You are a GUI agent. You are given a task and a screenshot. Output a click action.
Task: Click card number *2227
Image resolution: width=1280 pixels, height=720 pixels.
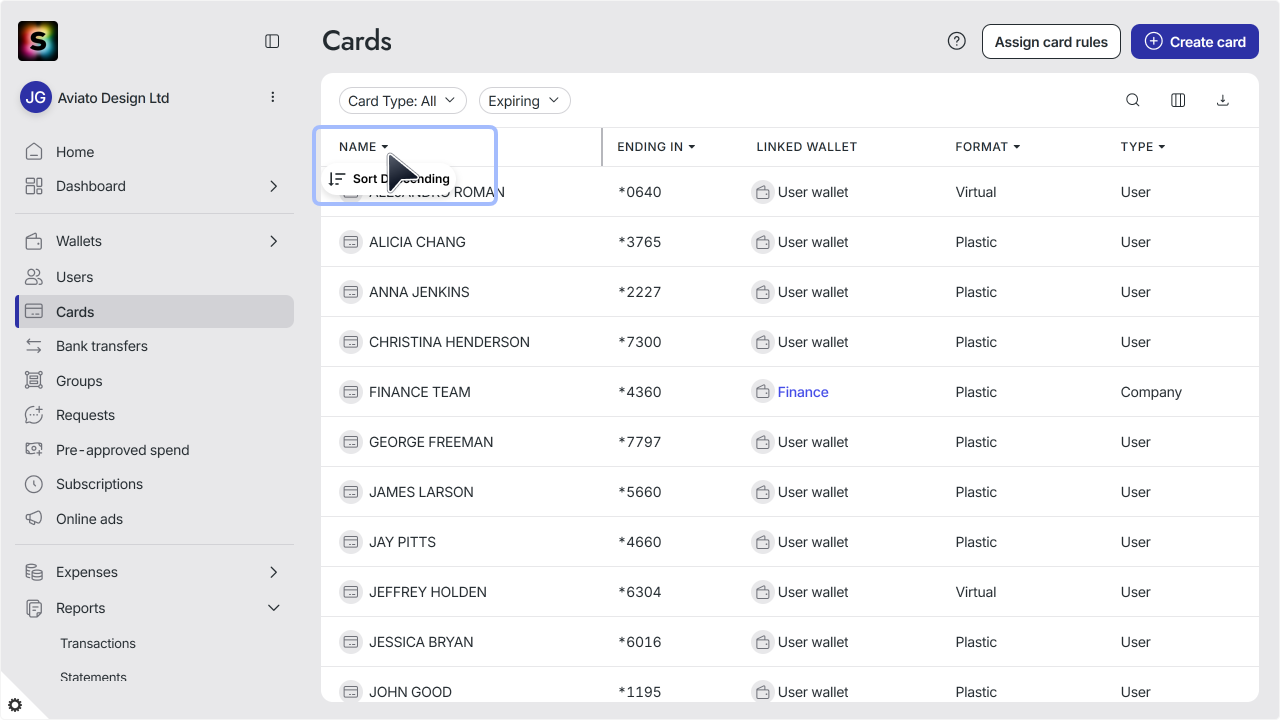tap(640, 292)
